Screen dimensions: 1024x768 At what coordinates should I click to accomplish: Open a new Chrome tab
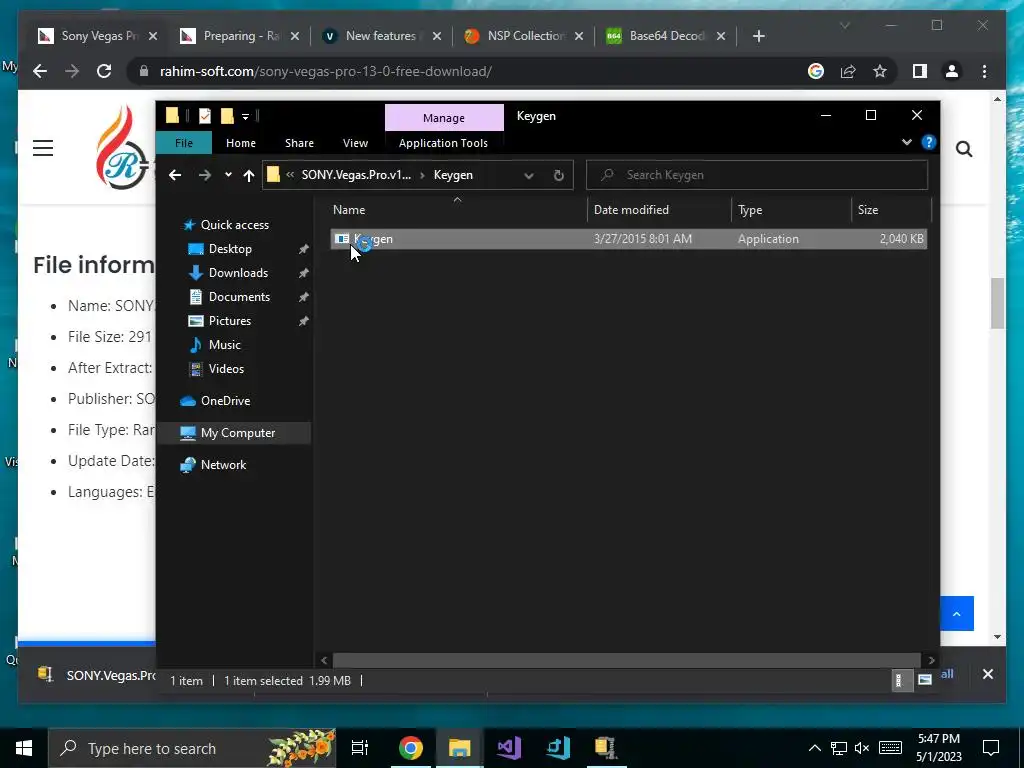758,37
